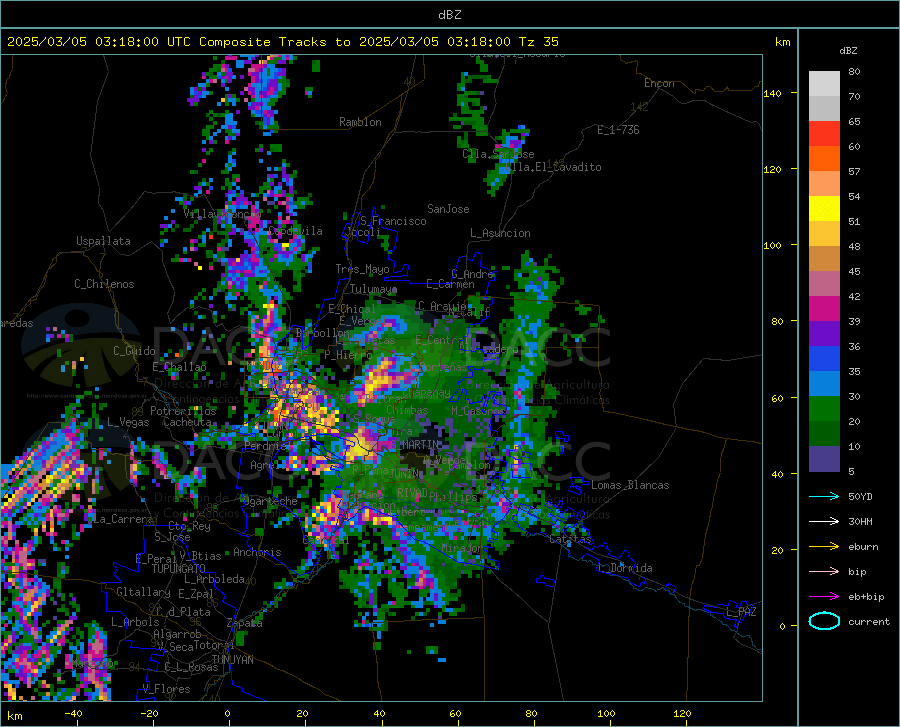Click the pink bip arrow in legend

[x=824, y=572]
